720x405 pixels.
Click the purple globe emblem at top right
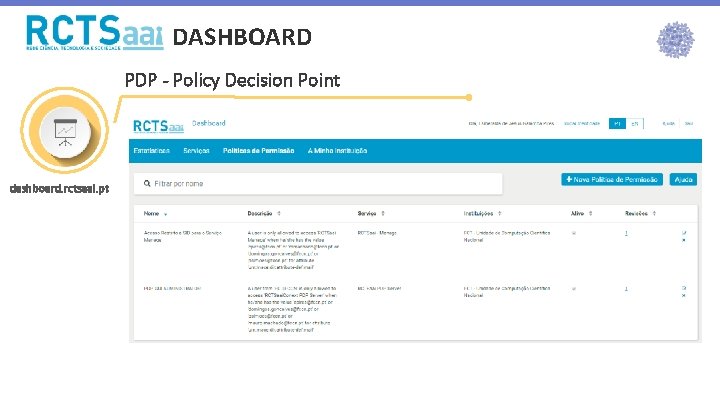point(675,40)
